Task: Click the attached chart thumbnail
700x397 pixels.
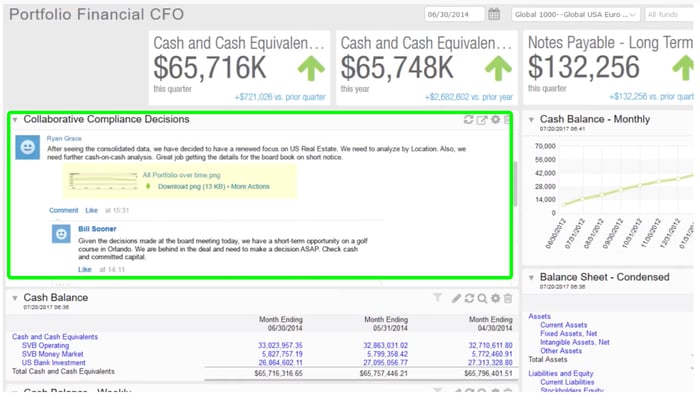Action: 103,181
